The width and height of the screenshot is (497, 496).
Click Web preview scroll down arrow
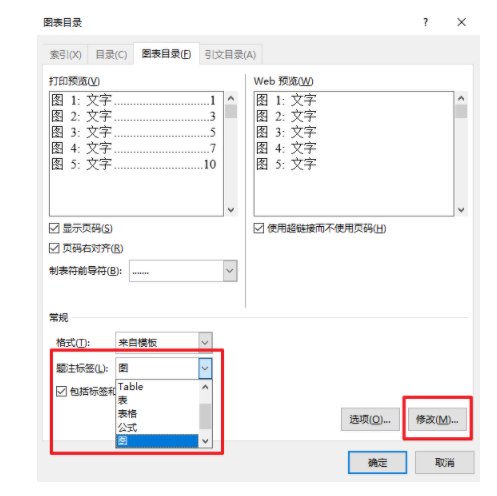[461, 210]
